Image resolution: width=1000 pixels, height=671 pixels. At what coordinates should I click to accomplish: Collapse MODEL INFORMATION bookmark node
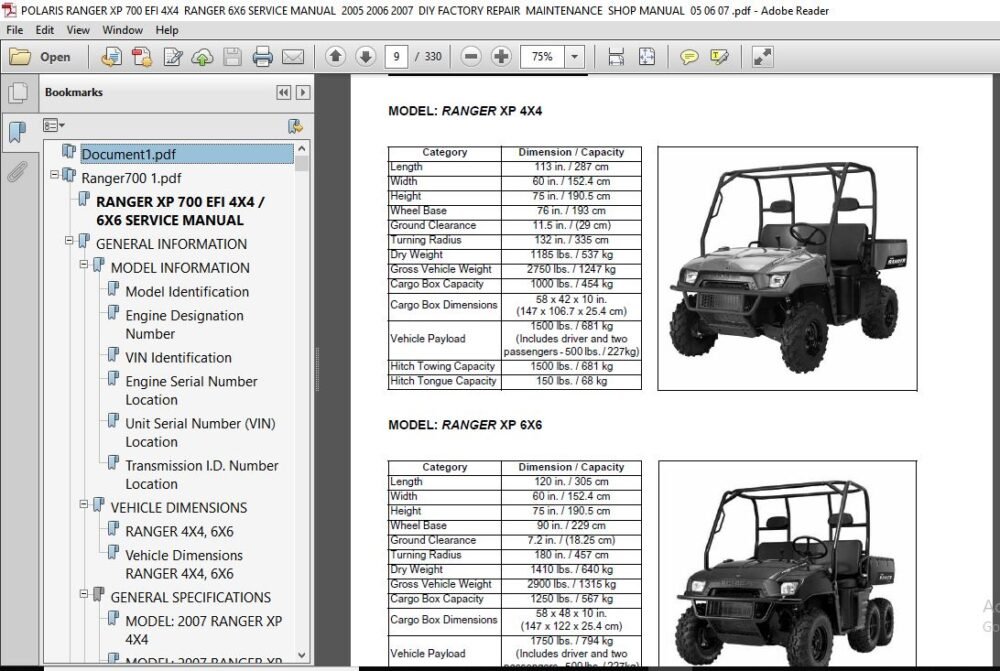(84, 264)
